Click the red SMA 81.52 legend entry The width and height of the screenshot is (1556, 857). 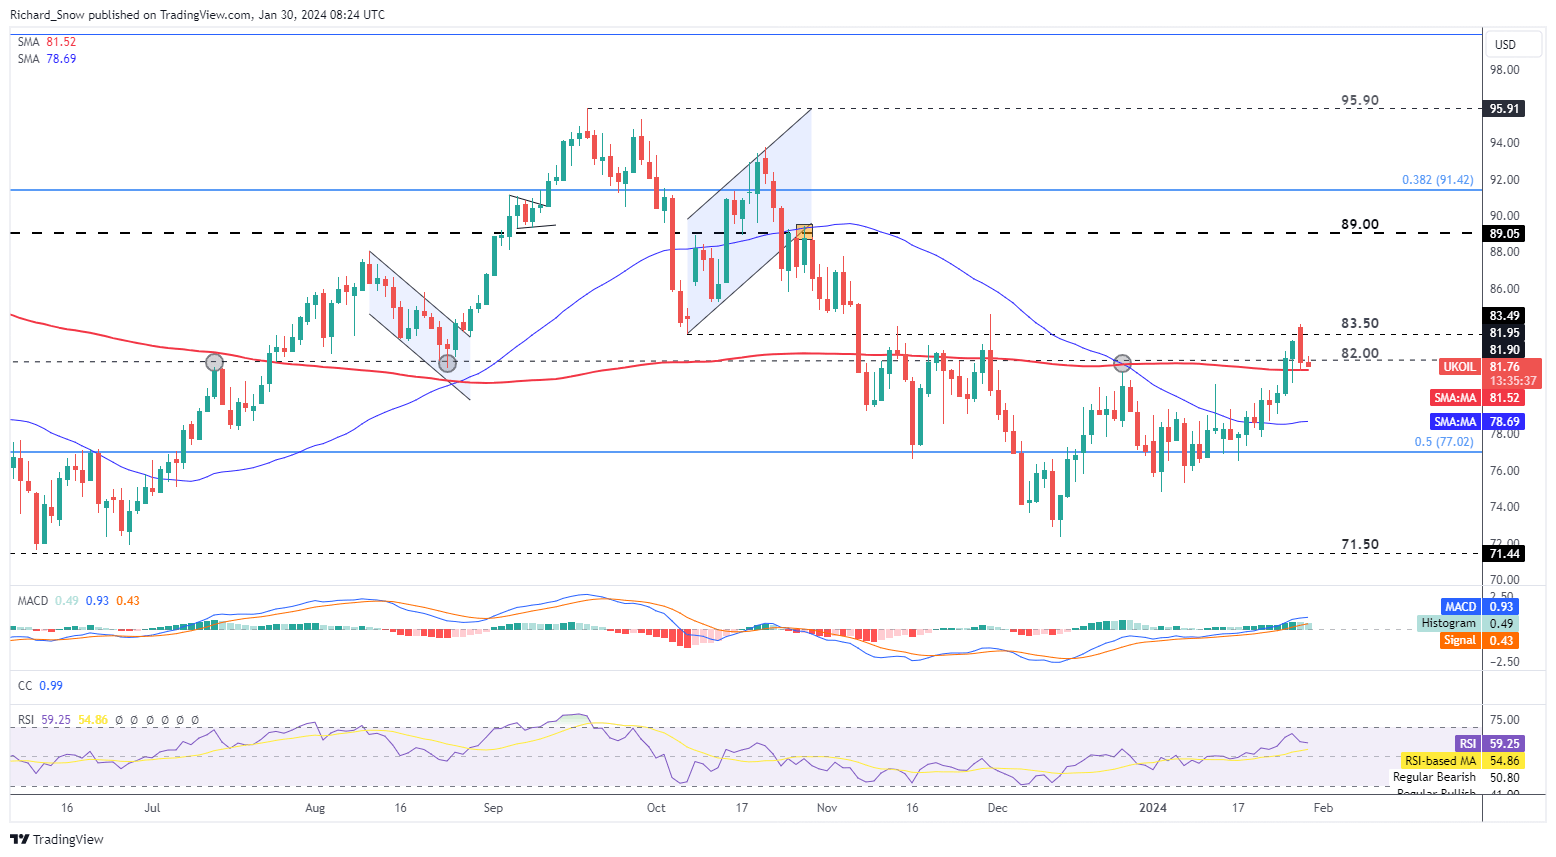click(x=46, y=42)
